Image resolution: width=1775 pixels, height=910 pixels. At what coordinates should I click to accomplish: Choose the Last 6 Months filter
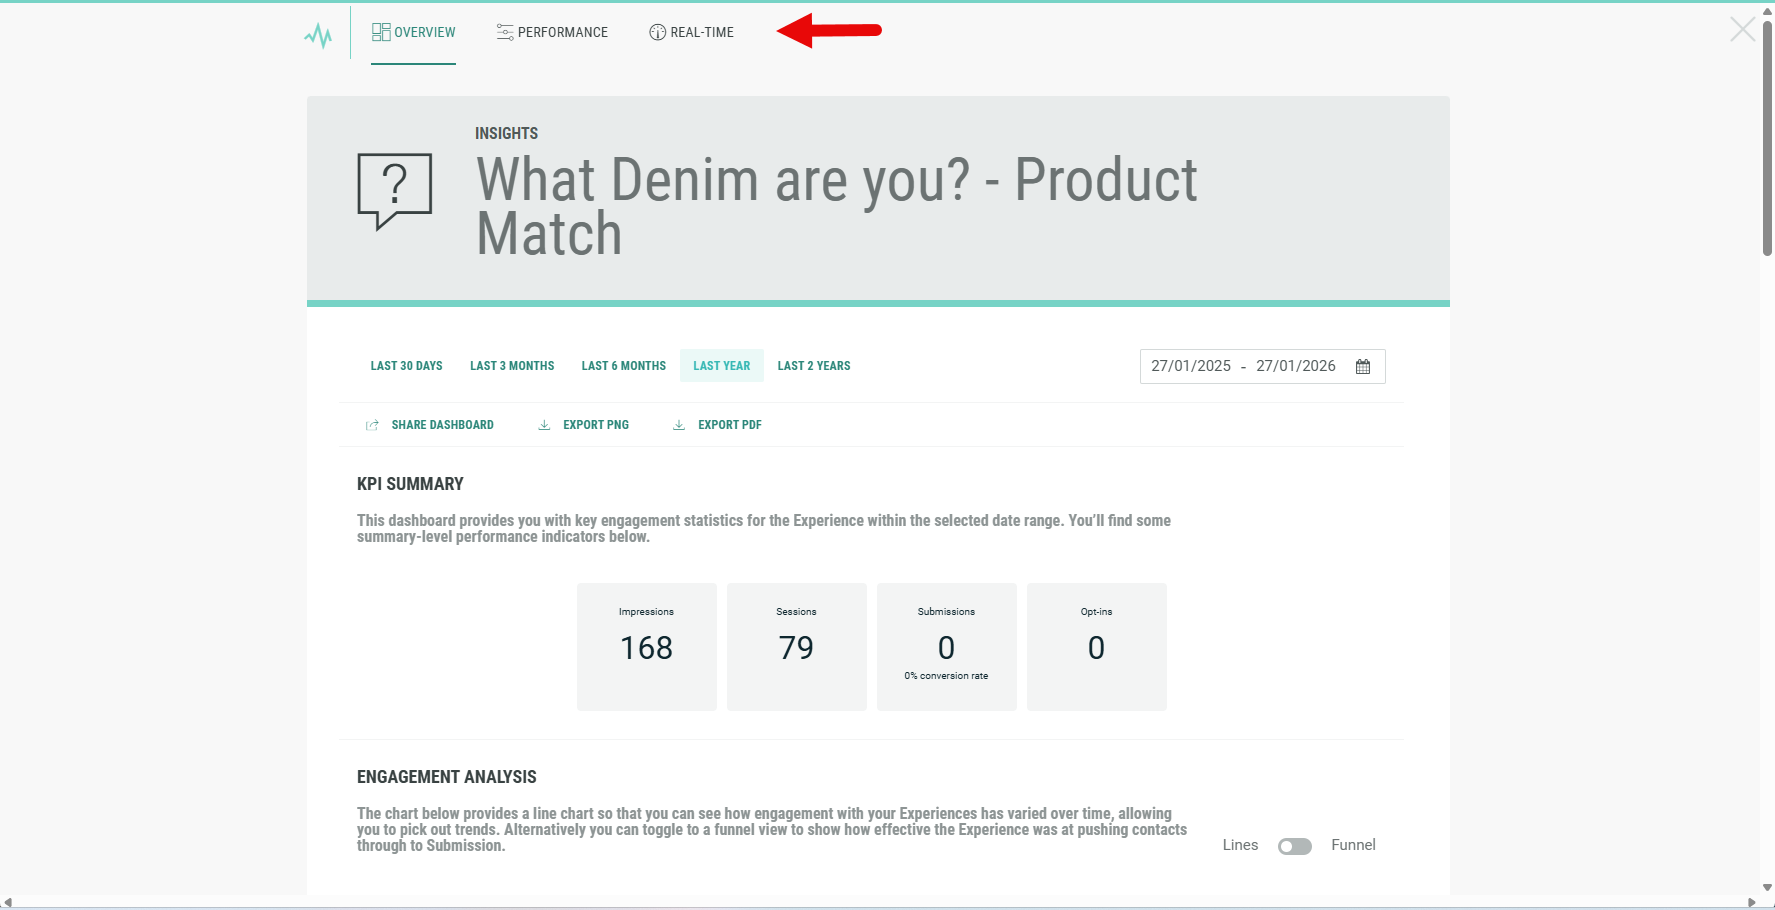coord(623,366)
